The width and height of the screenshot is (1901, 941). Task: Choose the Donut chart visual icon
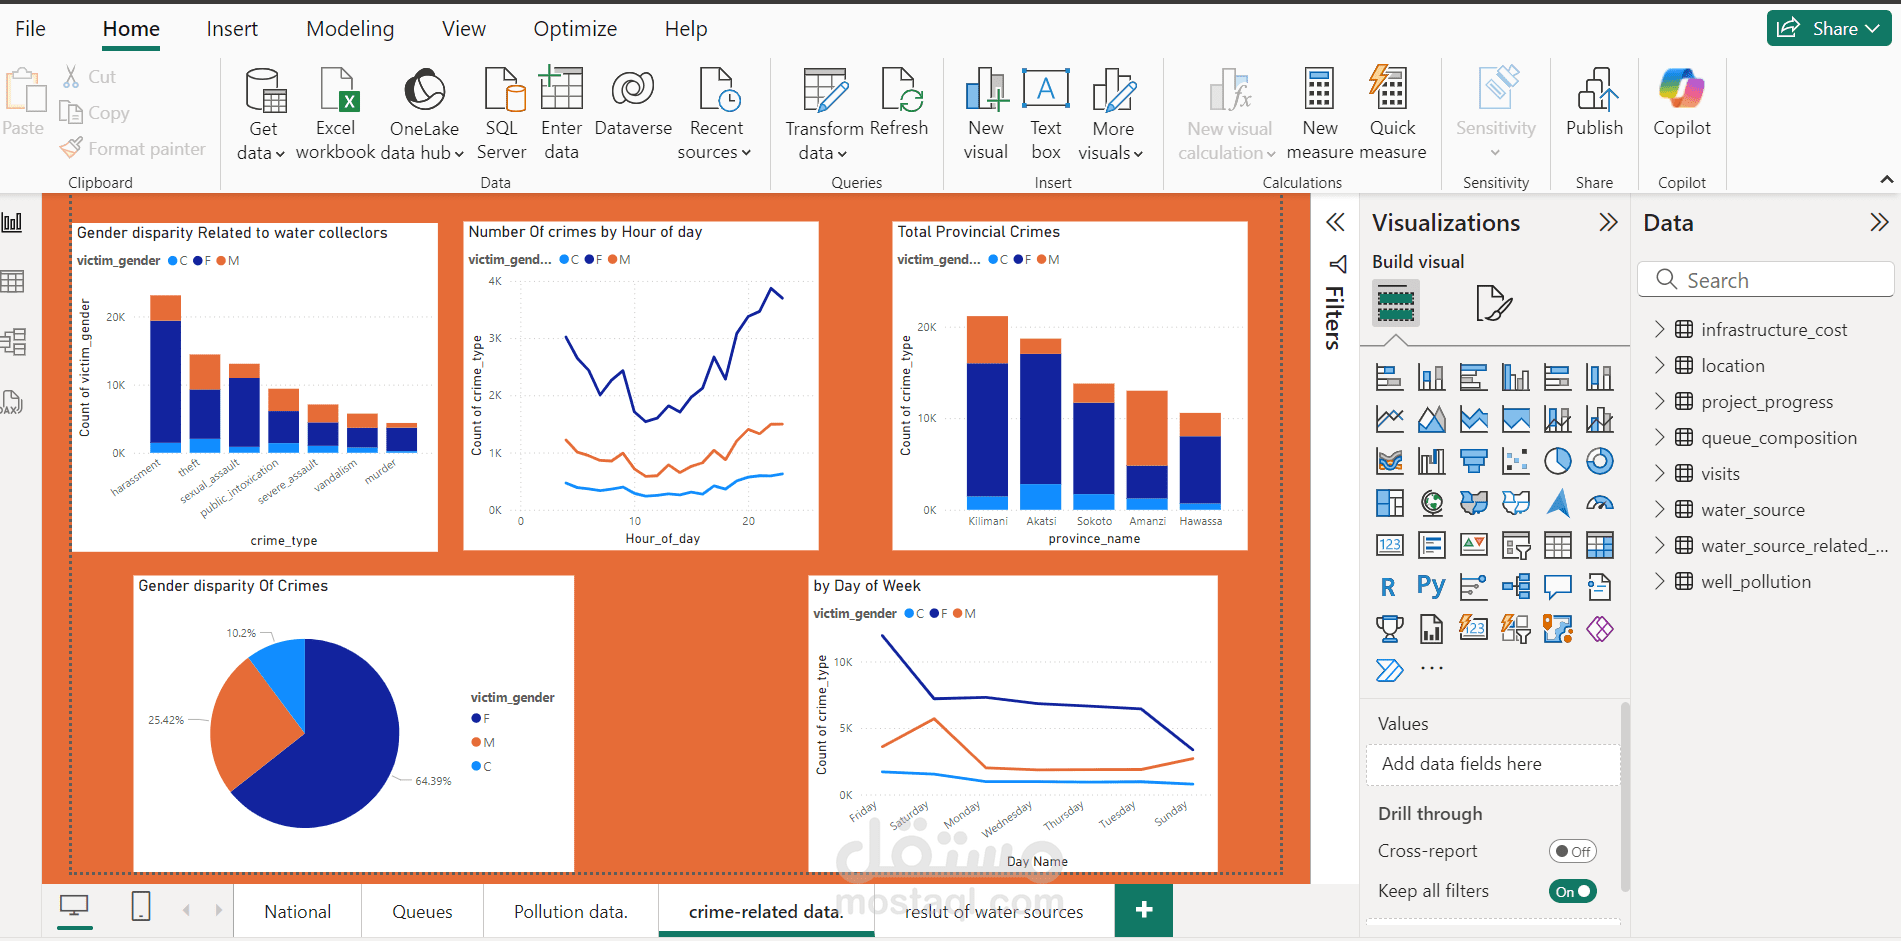[x=1599, y=461]
